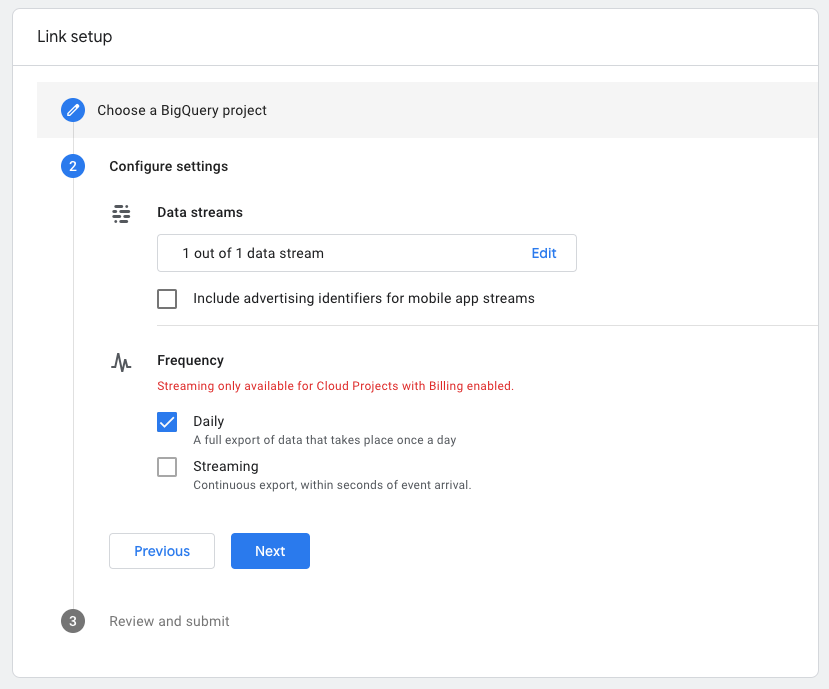Image resolution: width=829 pixels, height=689 pixels.
Task: Click Edit for the data streams
Action: point(544,253)
